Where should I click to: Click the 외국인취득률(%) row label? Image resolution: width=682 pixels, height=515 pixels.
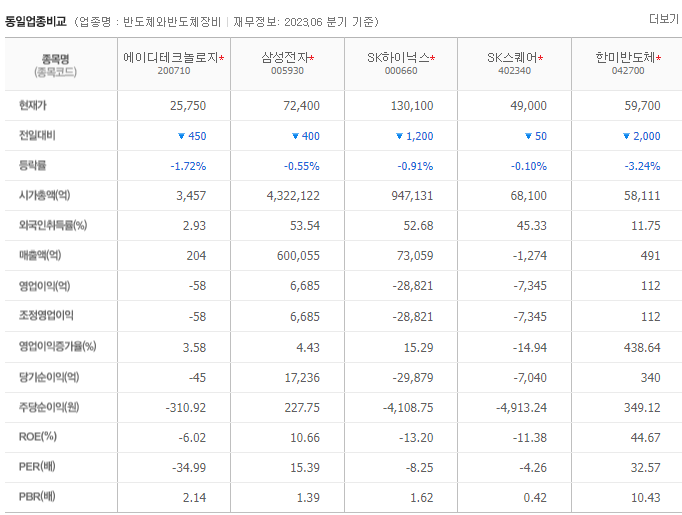click(x=53, y=225)
